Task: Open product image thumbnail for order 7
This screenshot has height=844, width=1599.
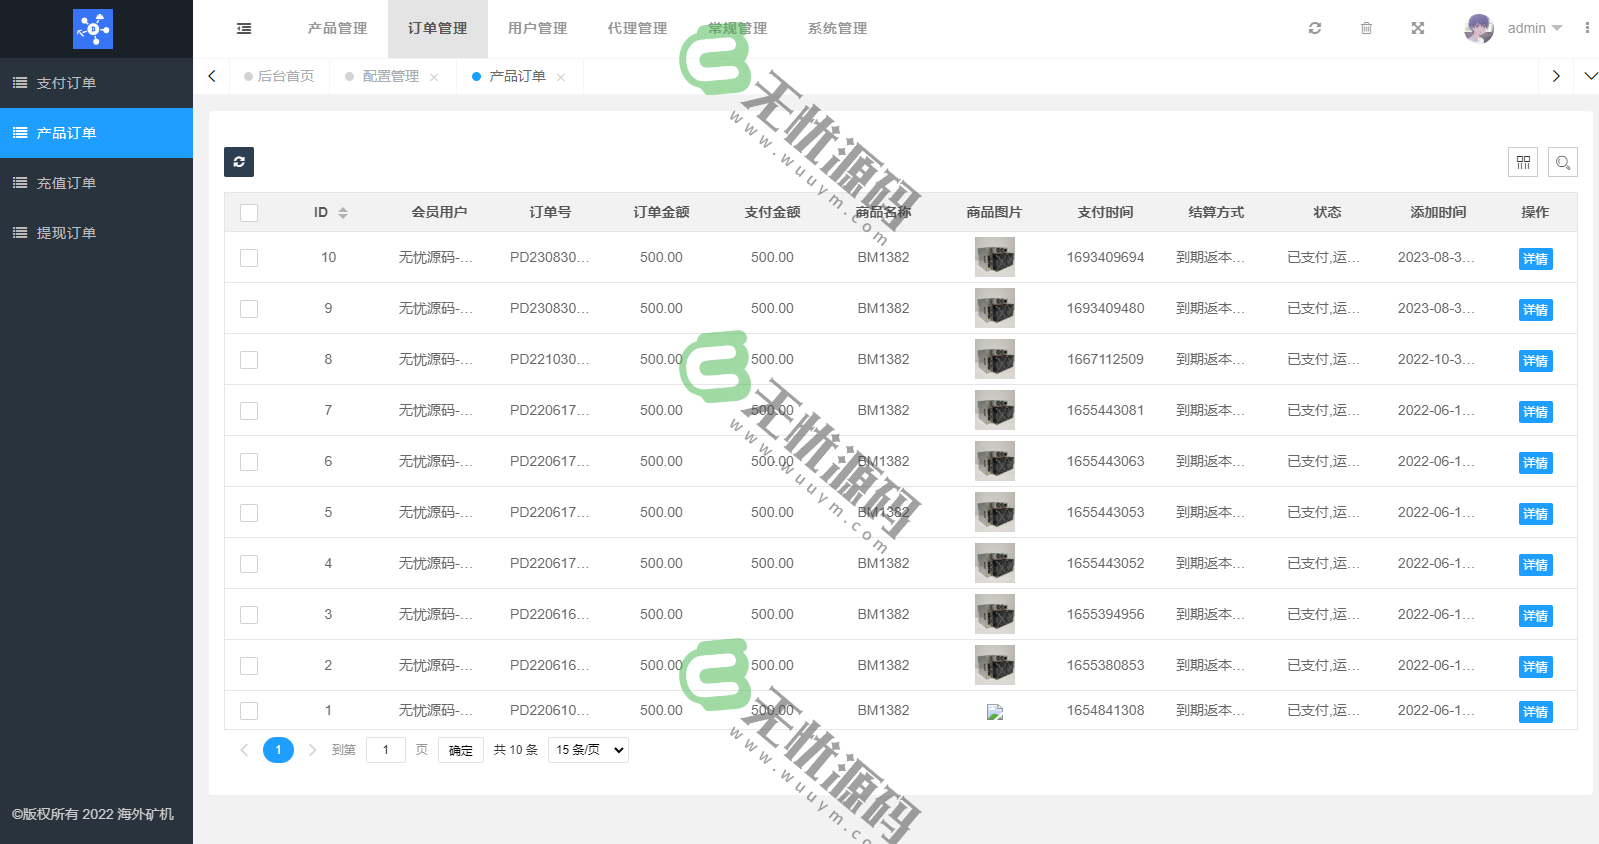Action: [x=995, y=410]
